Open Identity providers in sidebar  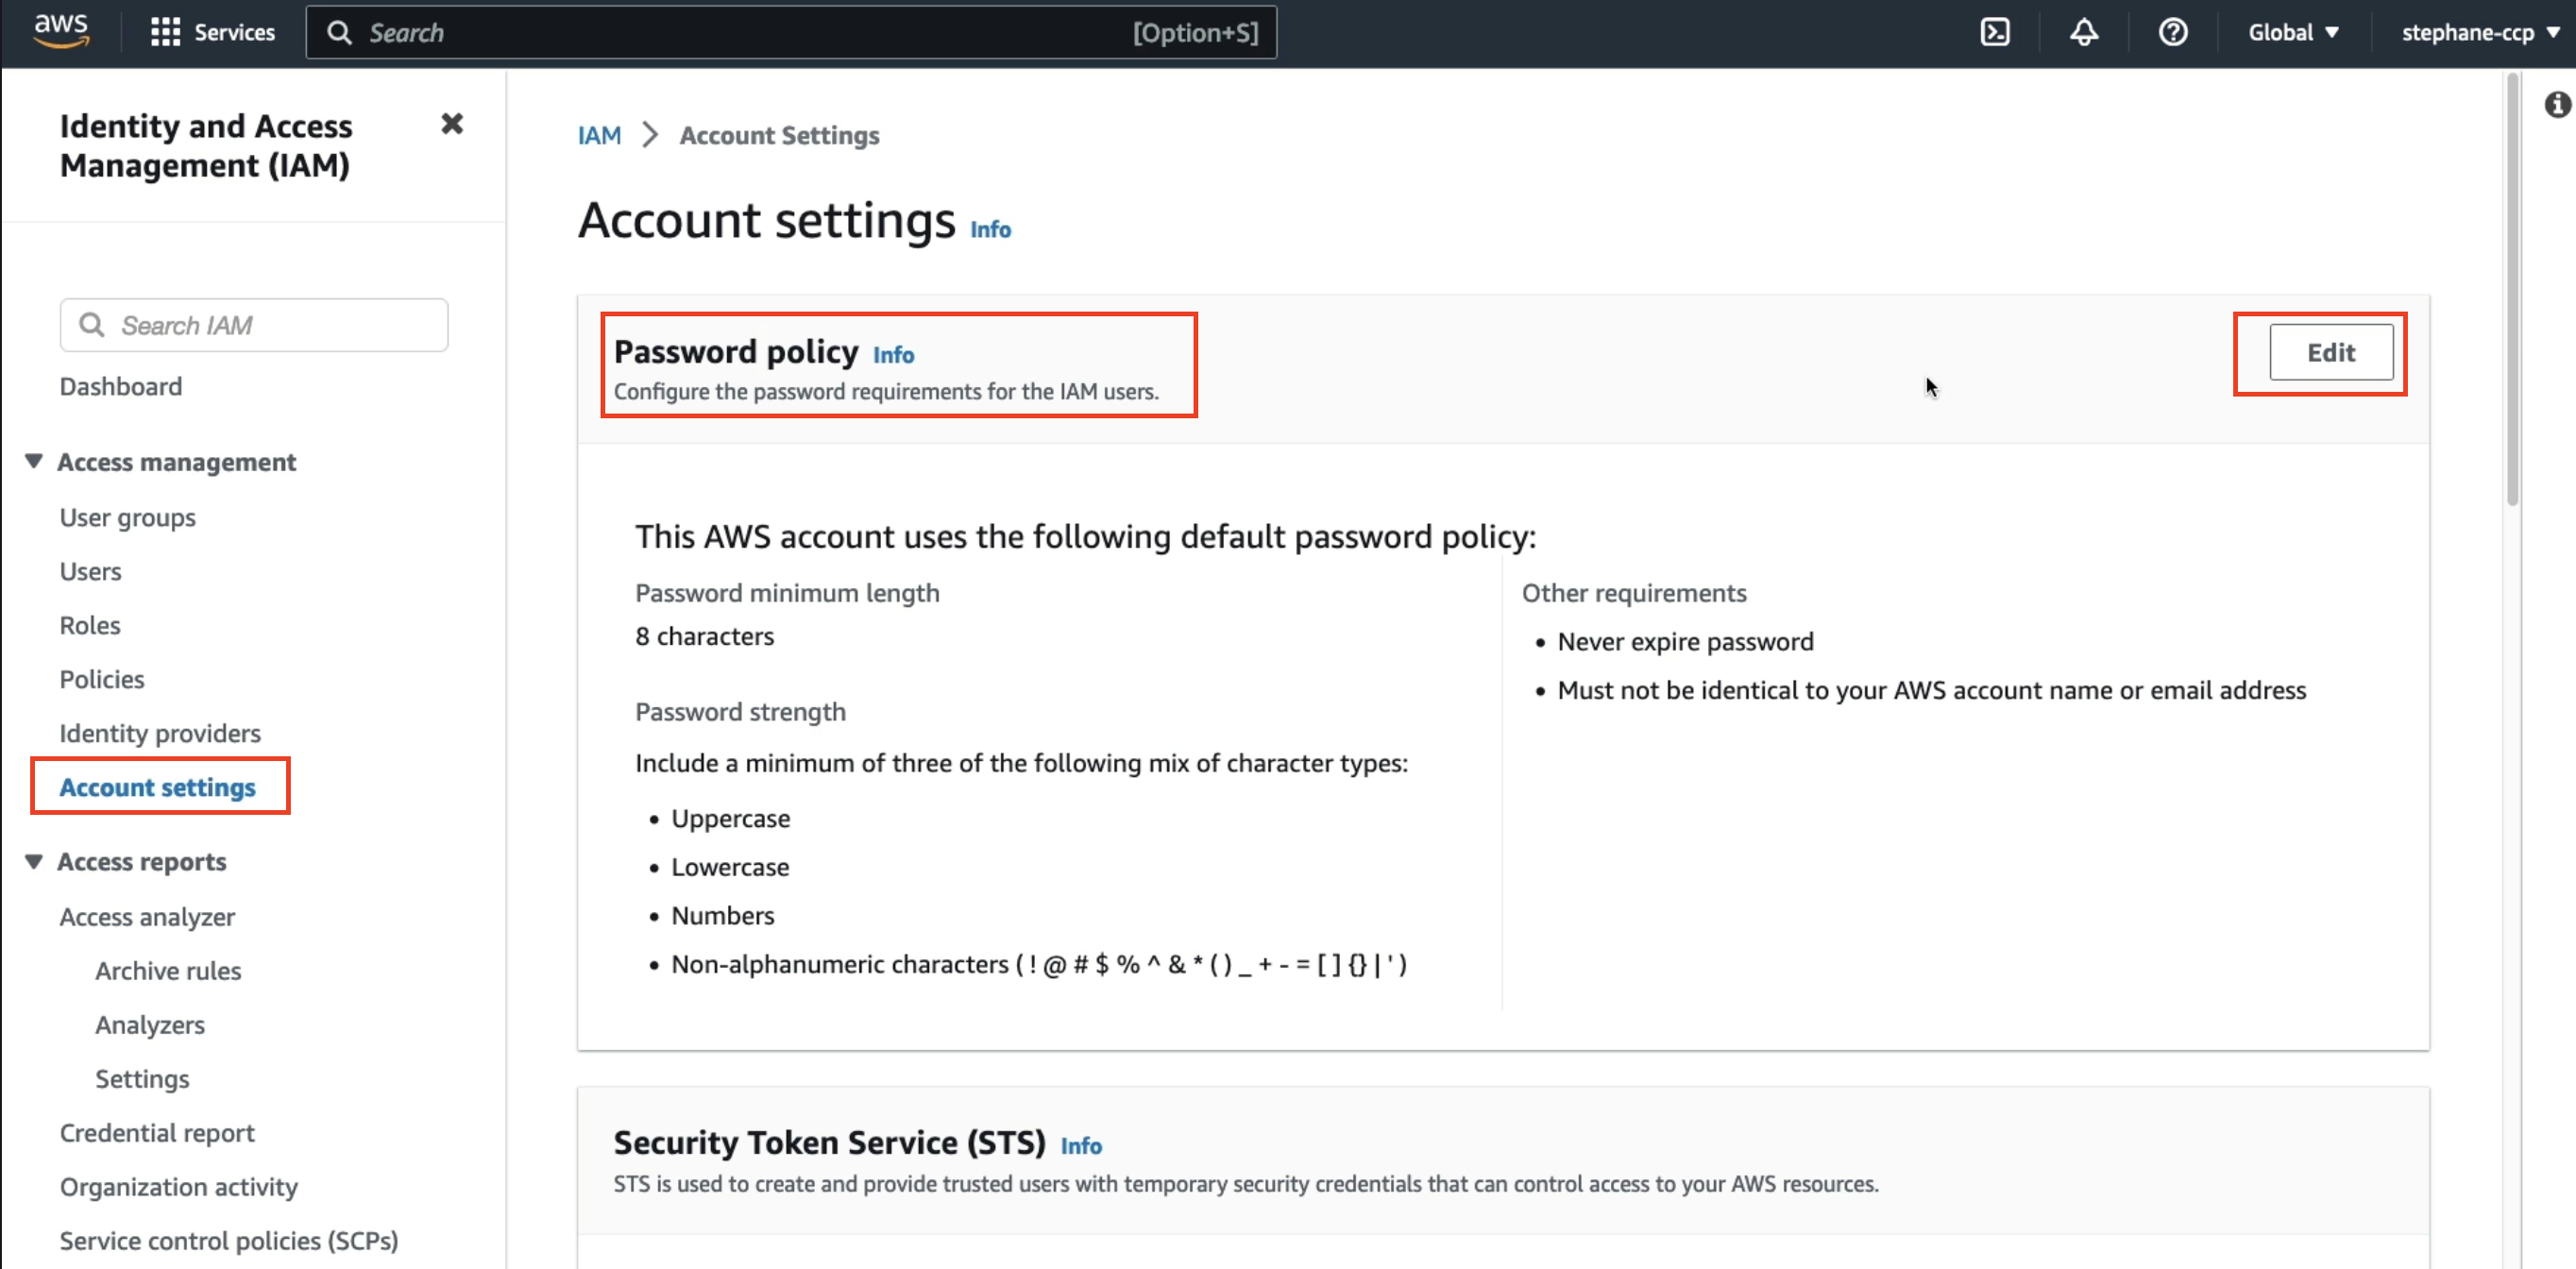point(160,733)
